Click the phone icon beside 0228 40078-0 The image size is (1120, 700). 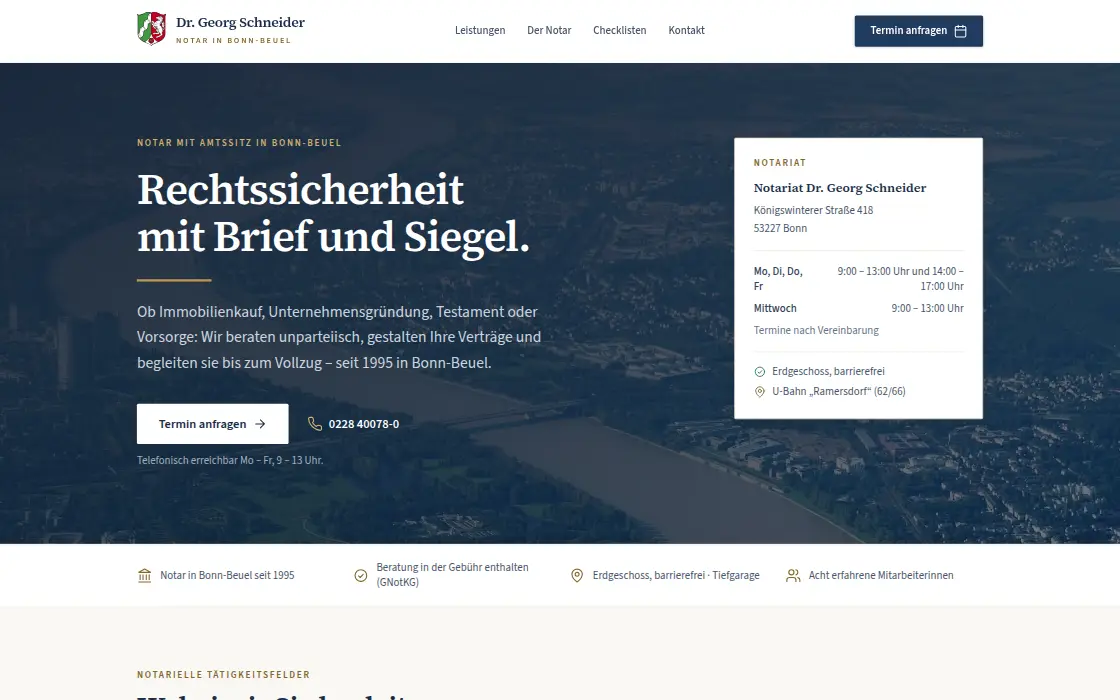click(x=314, y=424)
